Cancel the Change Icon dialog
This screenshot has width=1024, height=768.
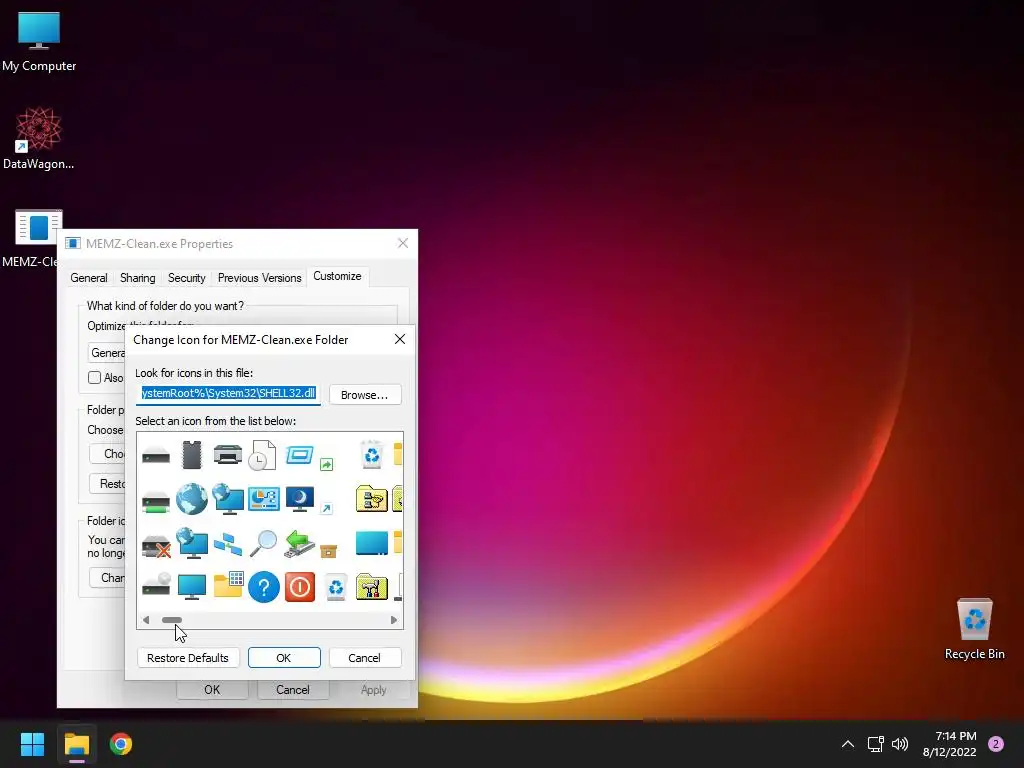click(364, 658)
